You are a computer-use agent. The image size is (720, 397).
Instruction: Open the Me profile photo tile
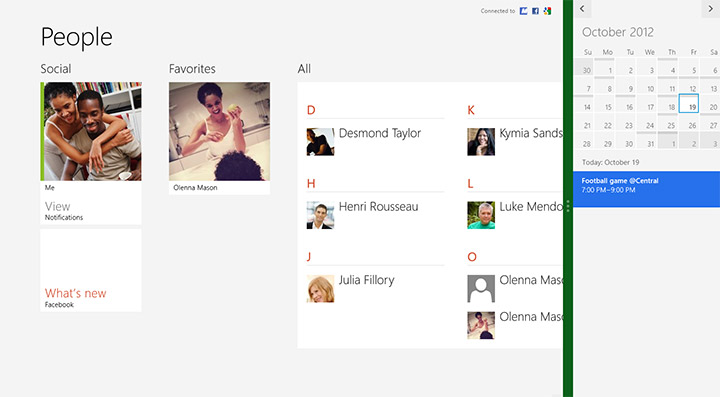tap(91, 131)
